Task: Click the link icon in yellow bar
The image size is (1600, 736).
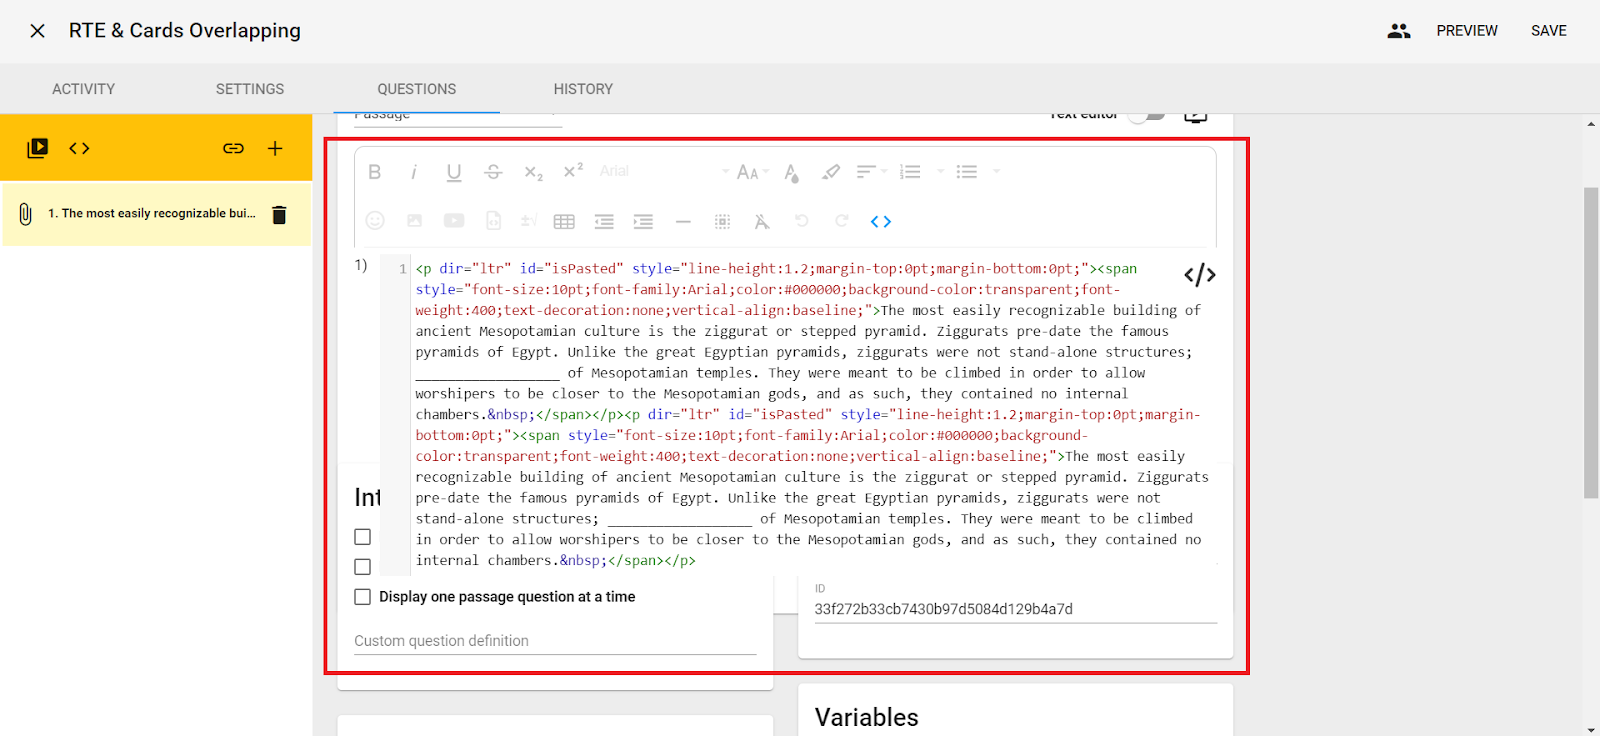Action: tap(233, 148)
